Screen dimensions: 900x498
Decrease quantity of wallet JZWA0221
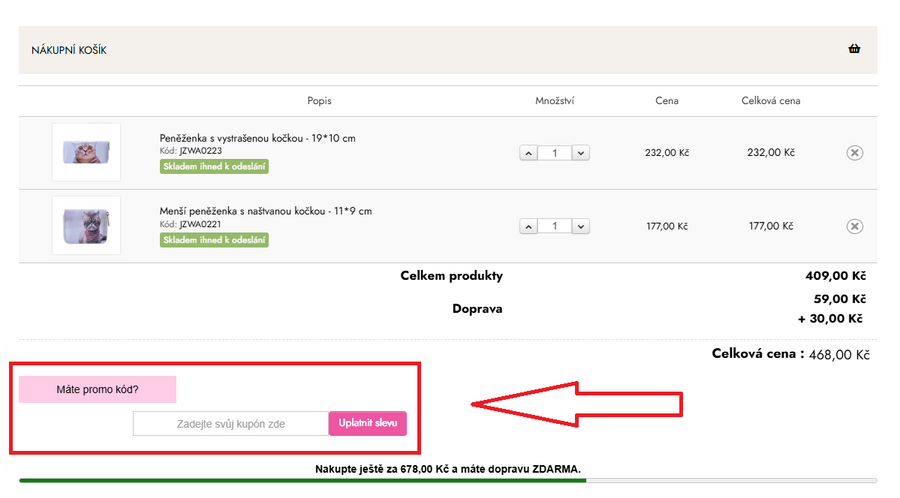(x=580, y=227)
